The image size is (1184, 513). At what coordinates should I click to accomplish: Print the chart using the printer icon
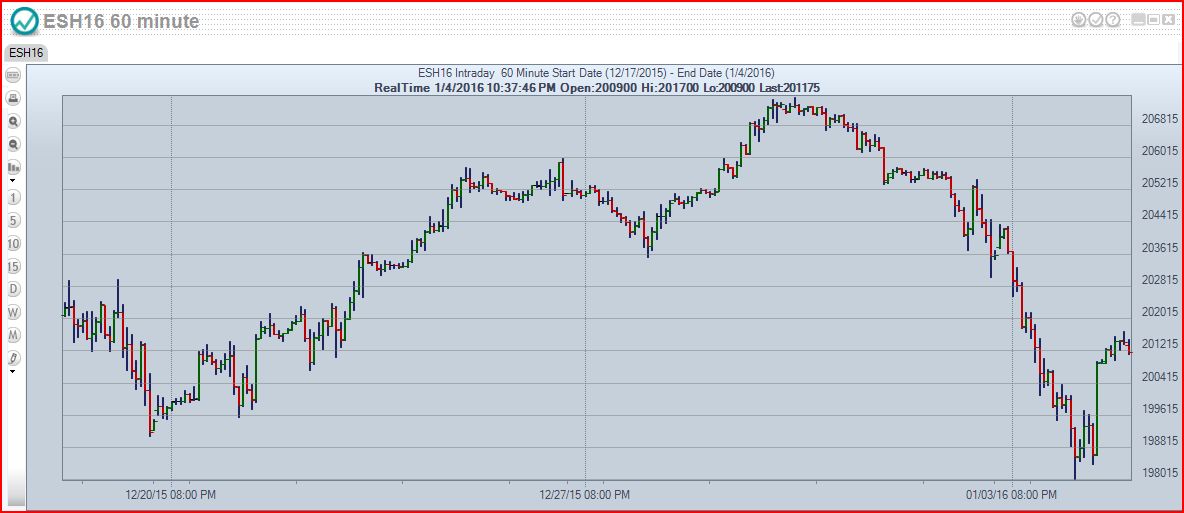coord(14,98)
